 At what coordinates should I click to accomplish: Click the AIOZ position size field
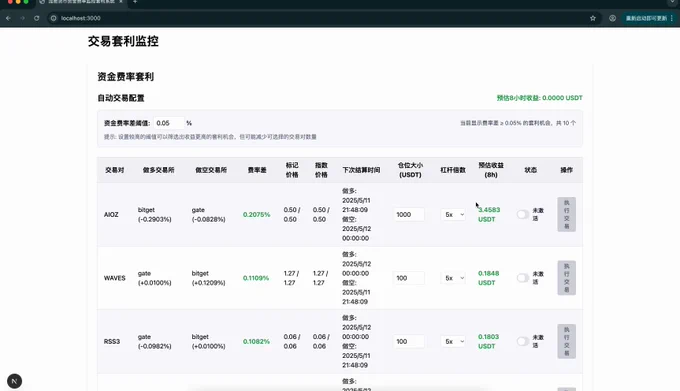pyautogui.click(x=409, y=215)
